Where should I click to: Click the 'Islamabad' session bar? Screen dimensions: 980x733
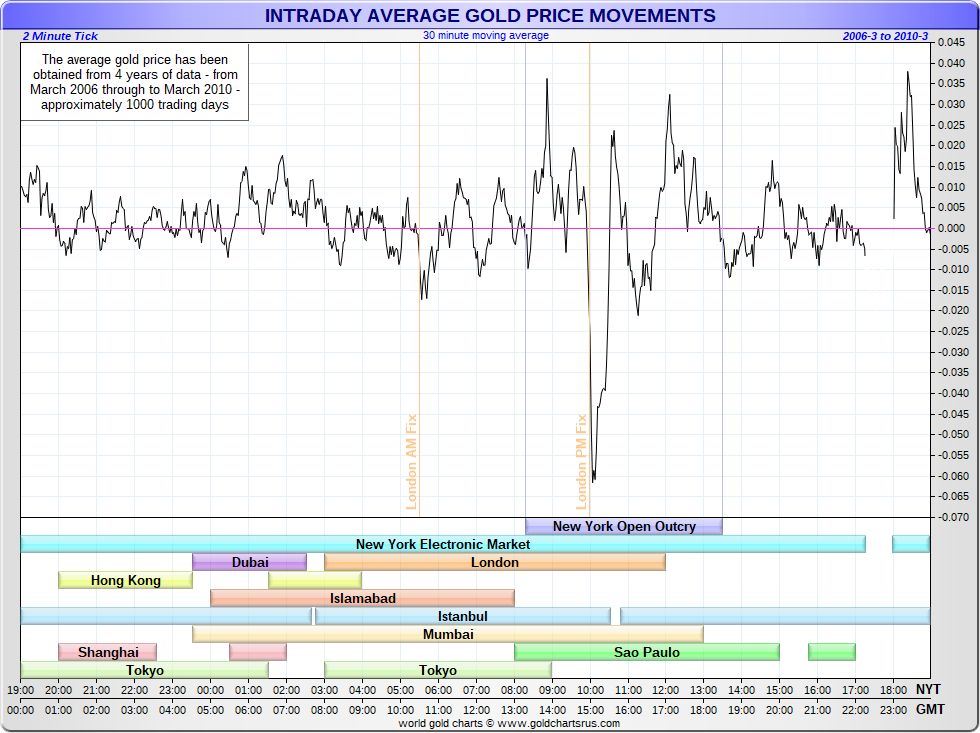[362, 599]
